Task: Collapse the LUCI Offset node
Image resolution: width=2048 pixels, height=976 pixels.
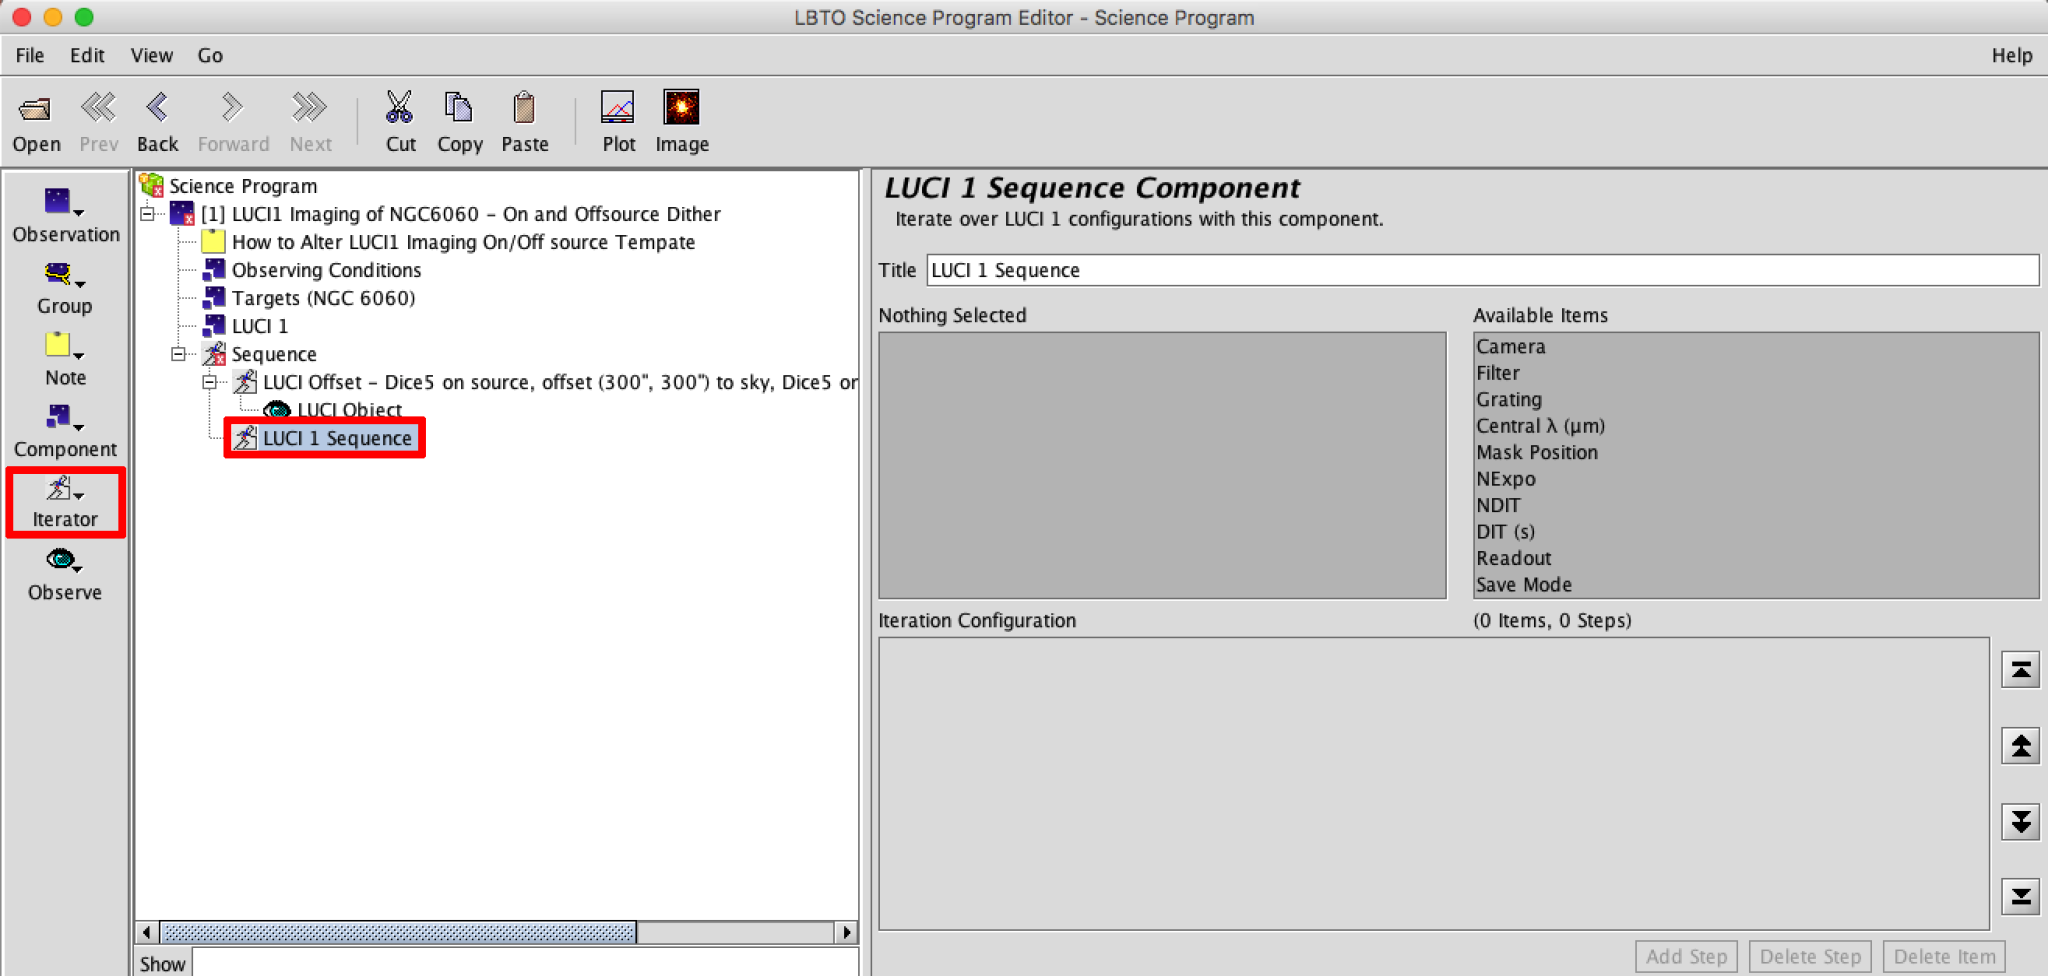Action: tap(209, 382)
